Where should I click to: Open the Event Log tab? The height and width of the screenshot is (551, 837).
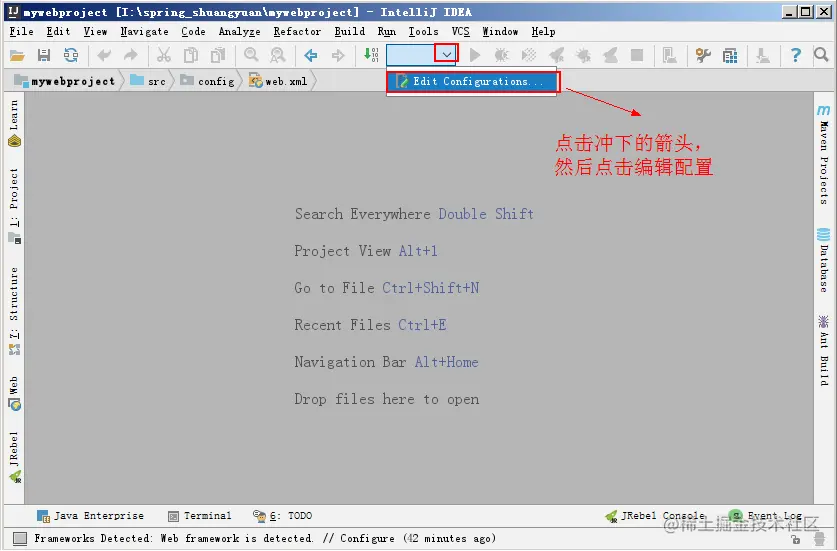(x=765, y=516)
